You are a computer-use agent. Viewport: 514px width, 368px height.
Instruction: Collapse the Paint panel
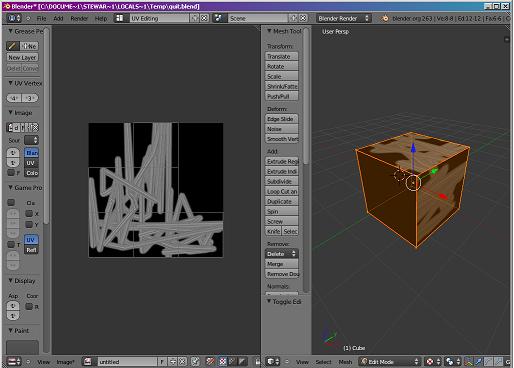pos(10,330)
